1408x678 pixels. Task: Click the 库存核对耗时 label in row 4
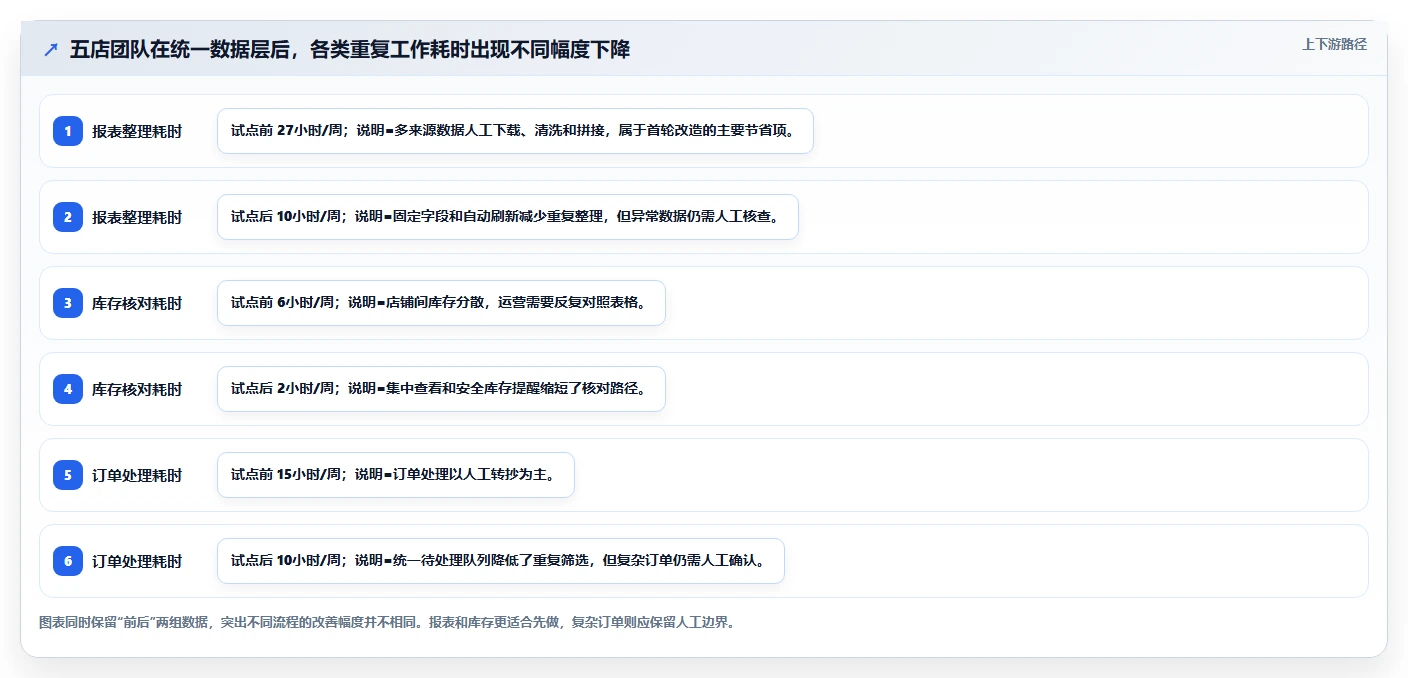pyautogui.click(x=137, y=389)
